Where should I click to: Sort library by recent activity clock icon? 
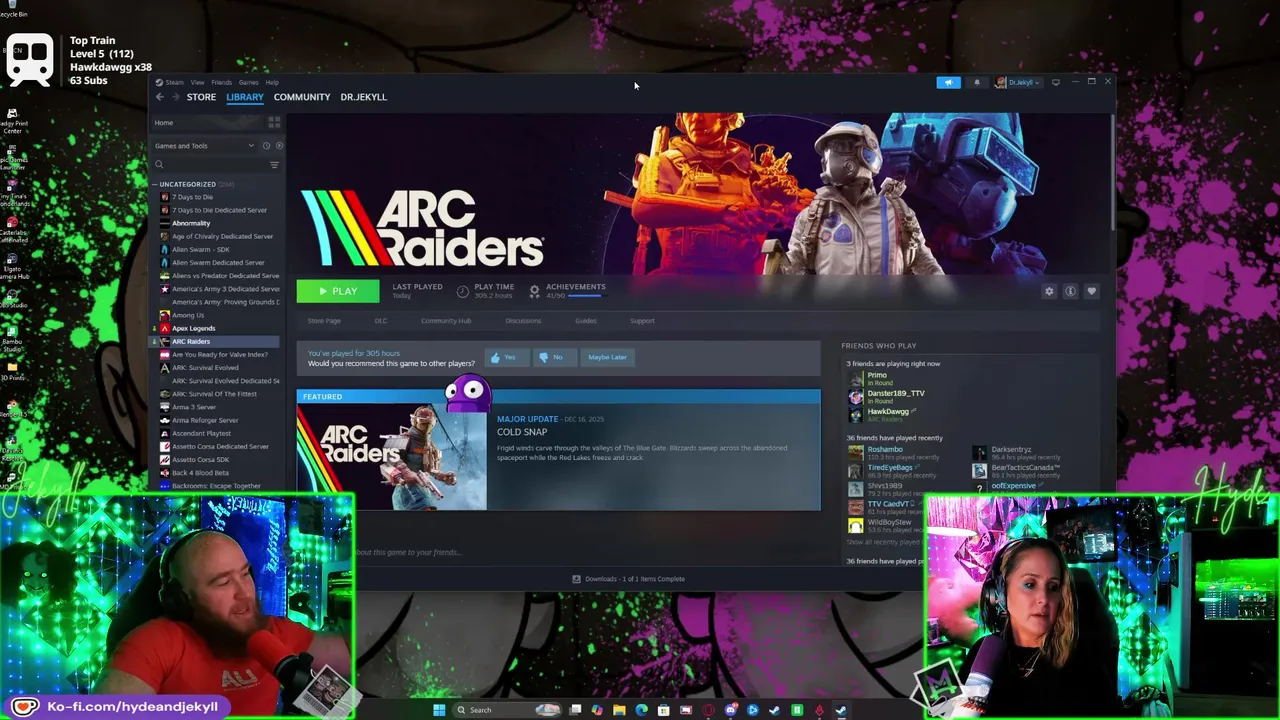(x=266, y=146)
